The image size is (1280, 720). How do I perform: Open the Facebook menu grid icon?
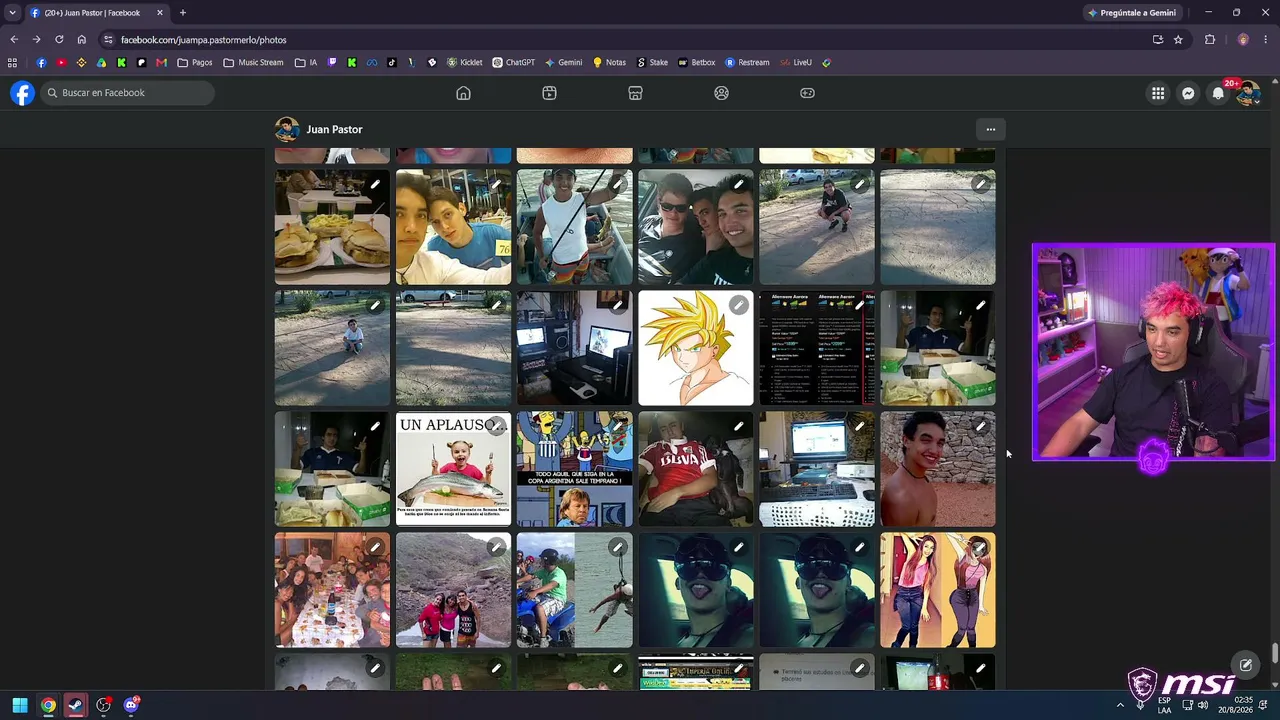pos(1158,93)
